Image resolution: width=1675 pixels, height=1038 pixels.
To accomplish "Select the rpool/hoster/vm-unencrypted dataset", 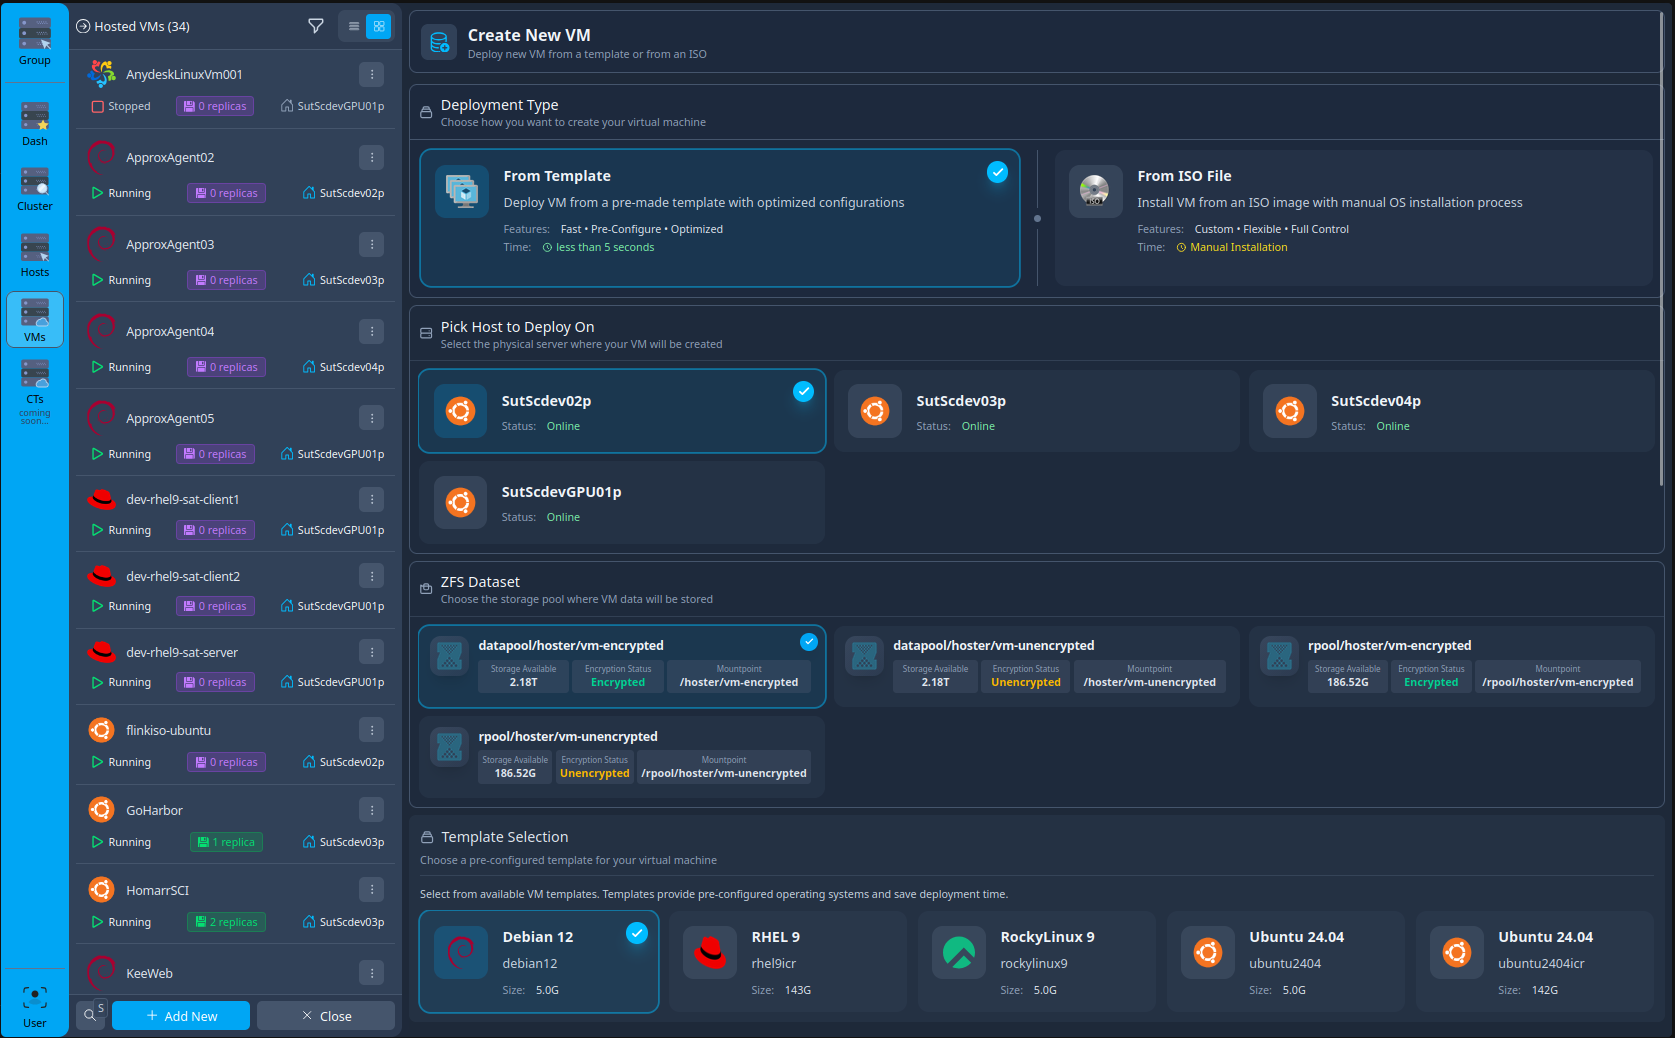I will click(x=622, y=757).
